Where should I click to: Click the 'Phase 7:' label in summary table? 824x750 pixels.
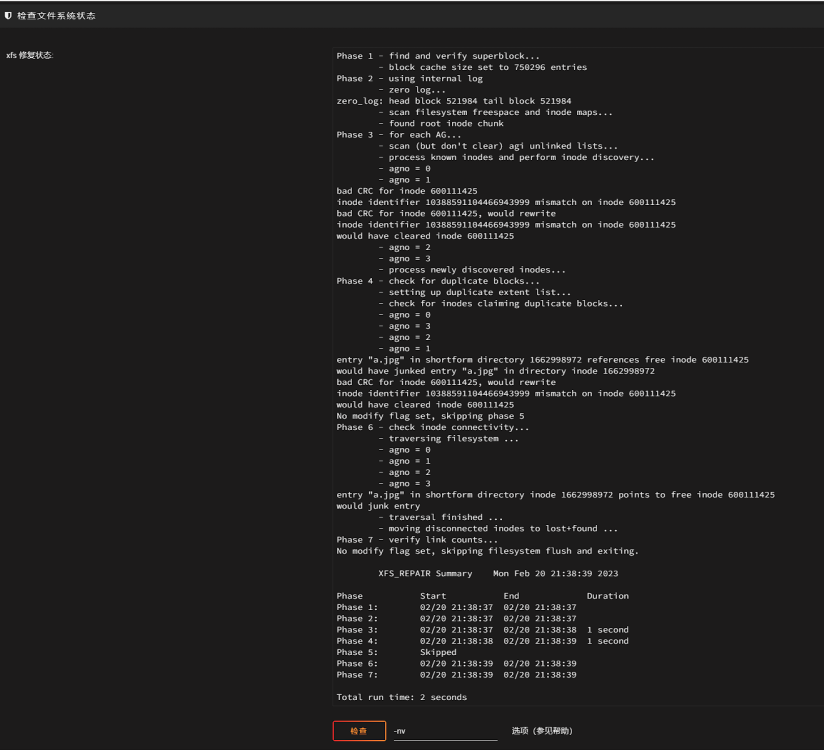pyautogui.click(x=357, y=675)
